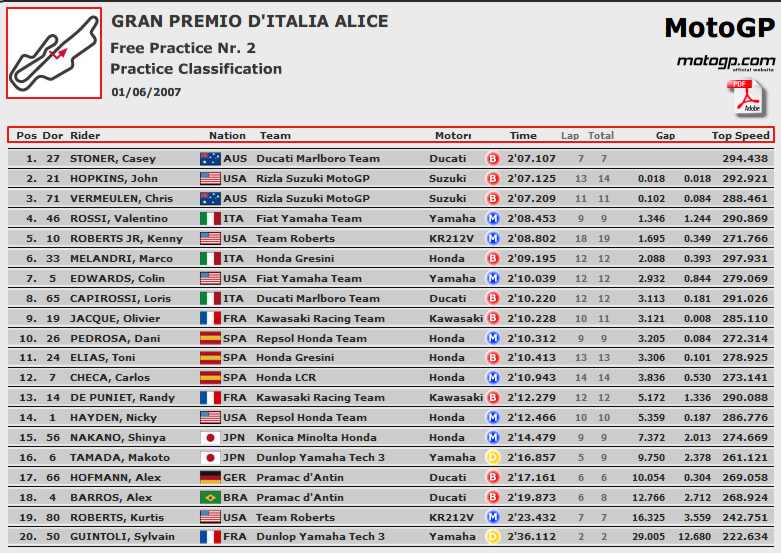Click the Australian flag next to Stoner

click(x=210, y=158)
